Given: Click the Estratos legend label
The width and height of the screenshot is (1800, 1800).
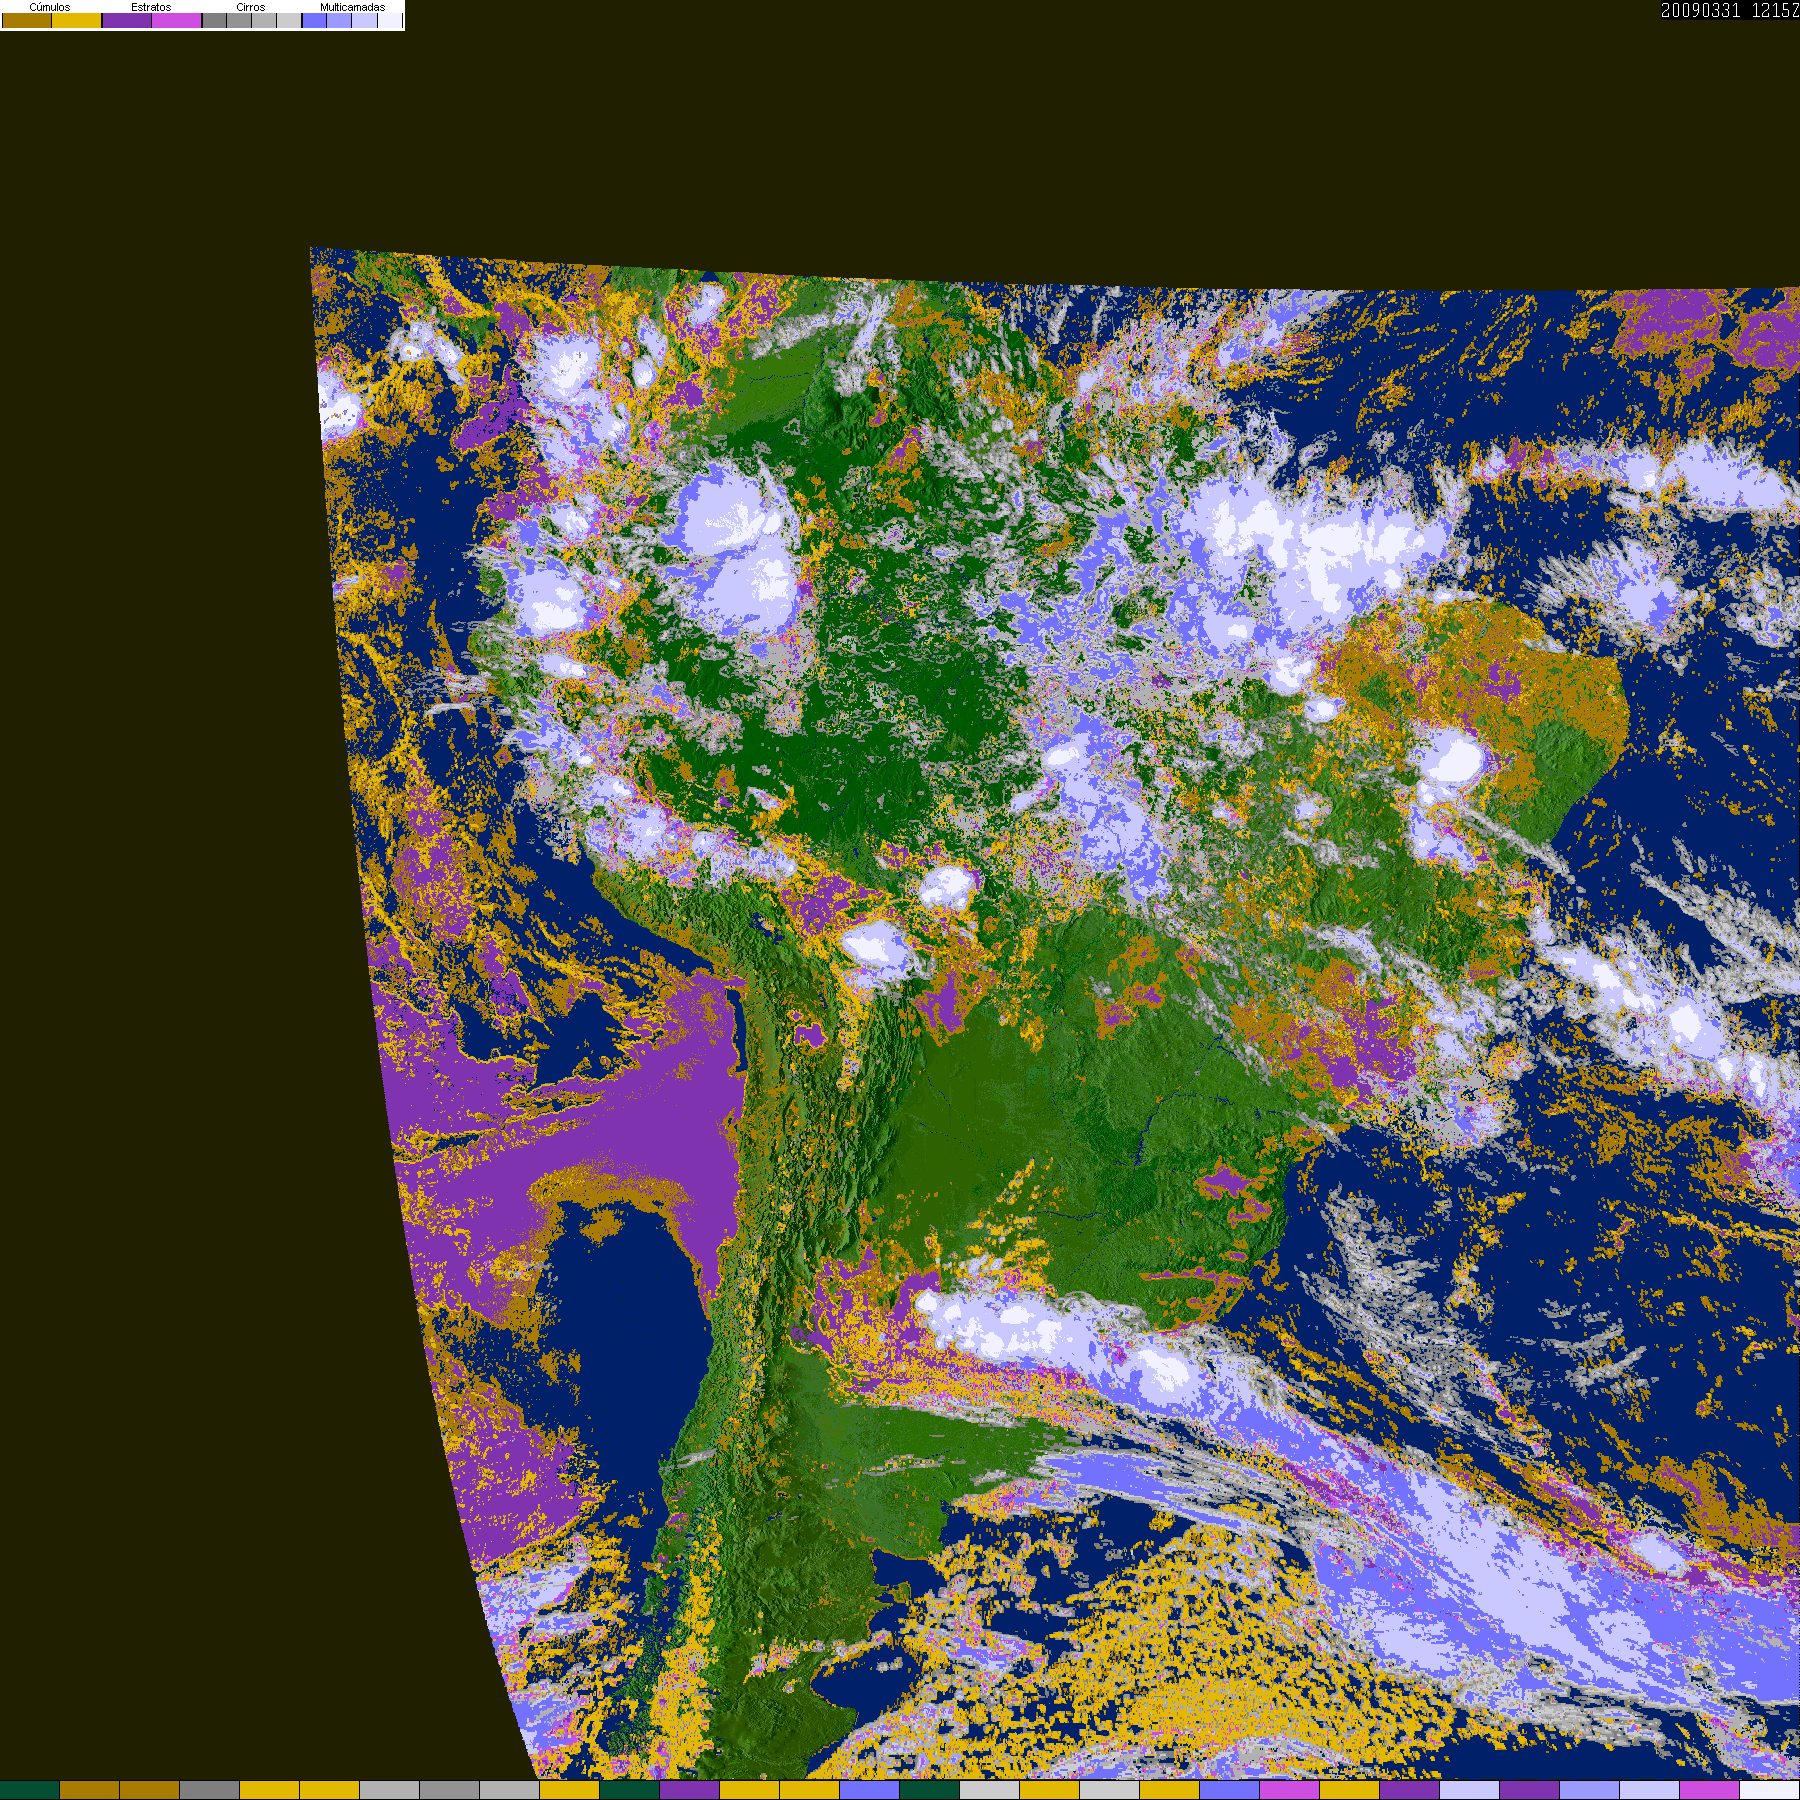Looking at the screenshot, I should [x=151, y=7].
